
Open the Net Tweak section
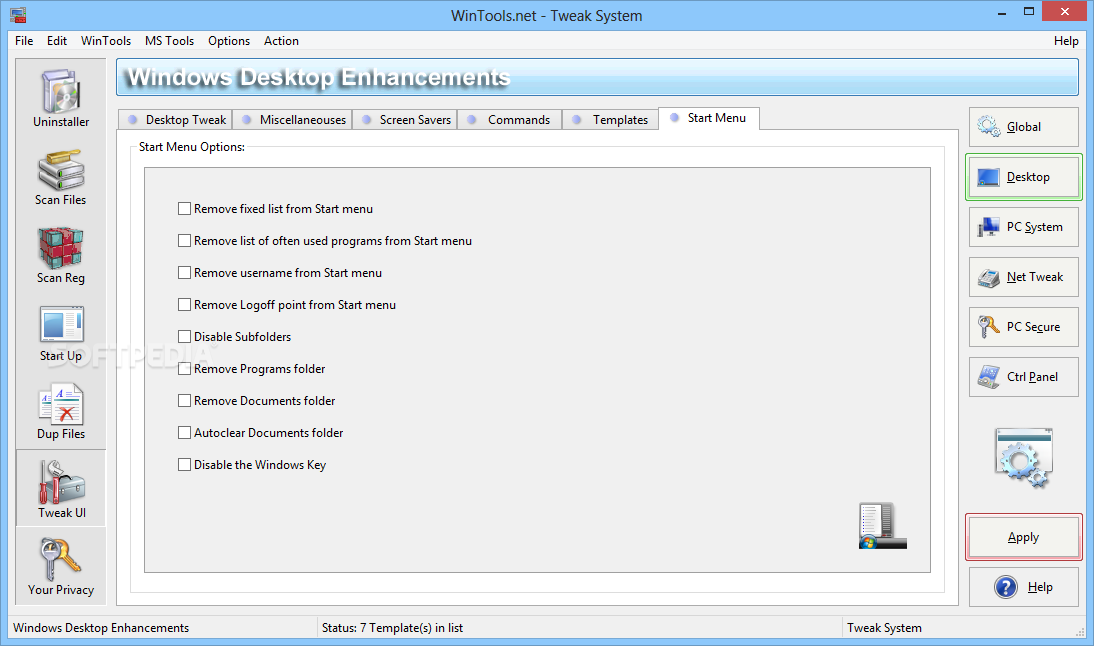(x=1024, y=277)
